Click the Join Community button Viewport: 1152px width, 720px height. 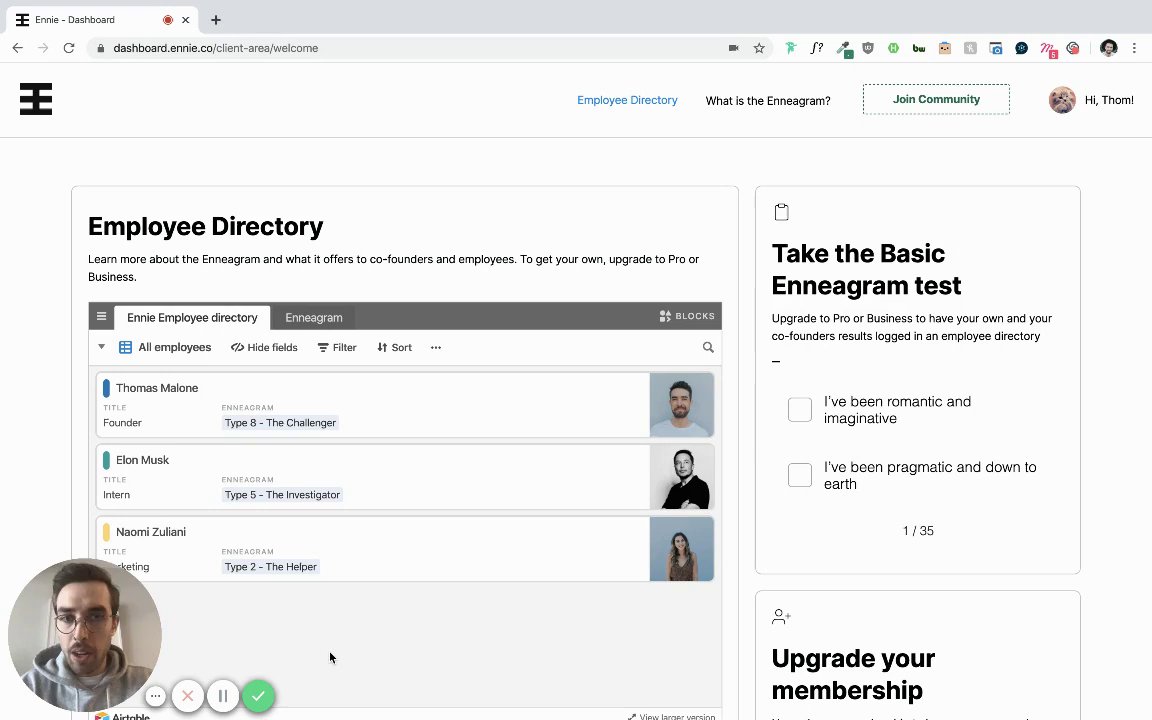(x=936, y=99)
